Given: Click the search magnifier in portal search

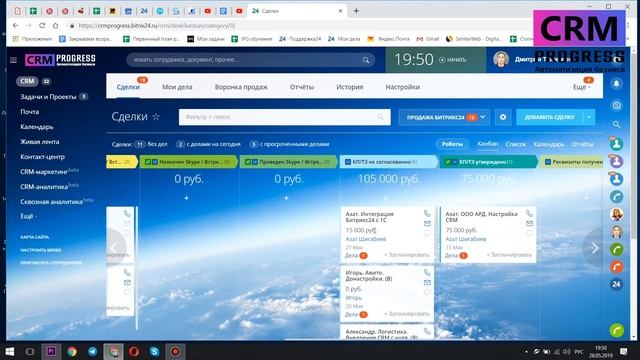Looking at the screenshot, I should pyautogui.click(x=366, y=60).
